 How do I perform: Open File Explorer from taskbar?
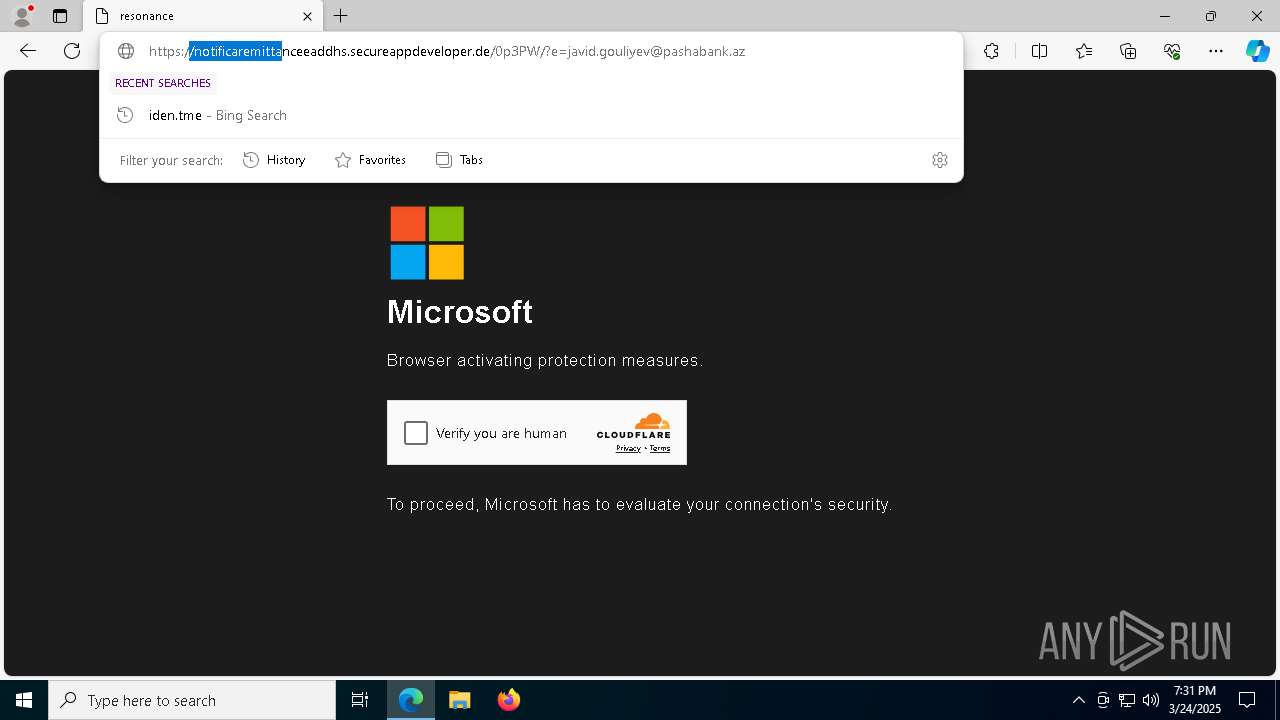click(x=459, y=700)
